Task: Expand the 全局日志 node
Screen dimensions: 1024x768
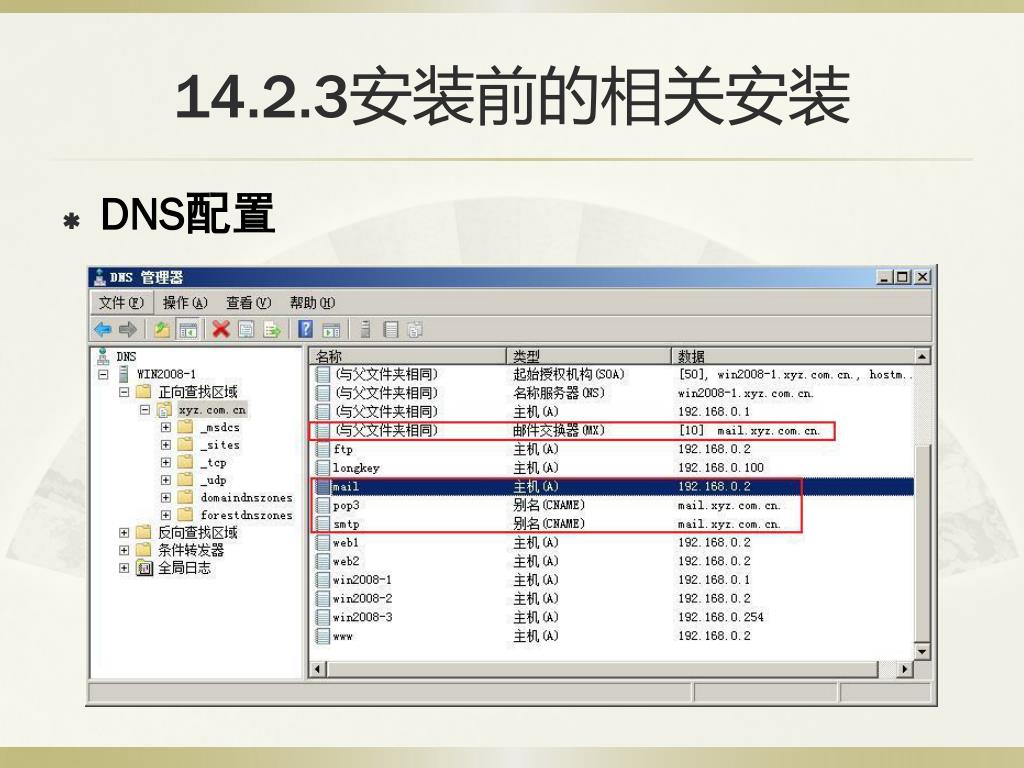Action: [124, 568]
